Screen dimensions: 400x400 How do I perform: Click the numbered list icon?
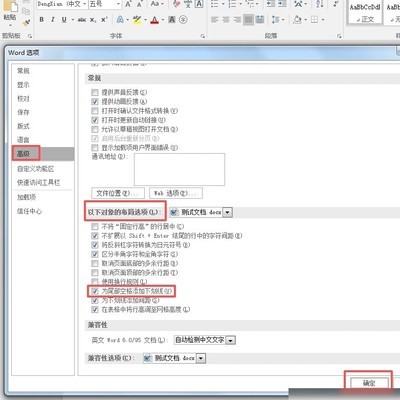click(232, 4)
